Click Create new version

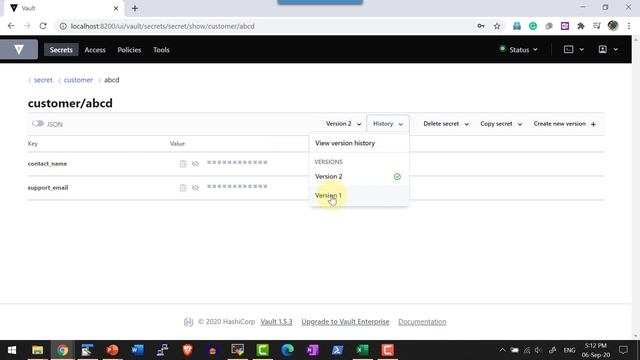tap(564, 124)
